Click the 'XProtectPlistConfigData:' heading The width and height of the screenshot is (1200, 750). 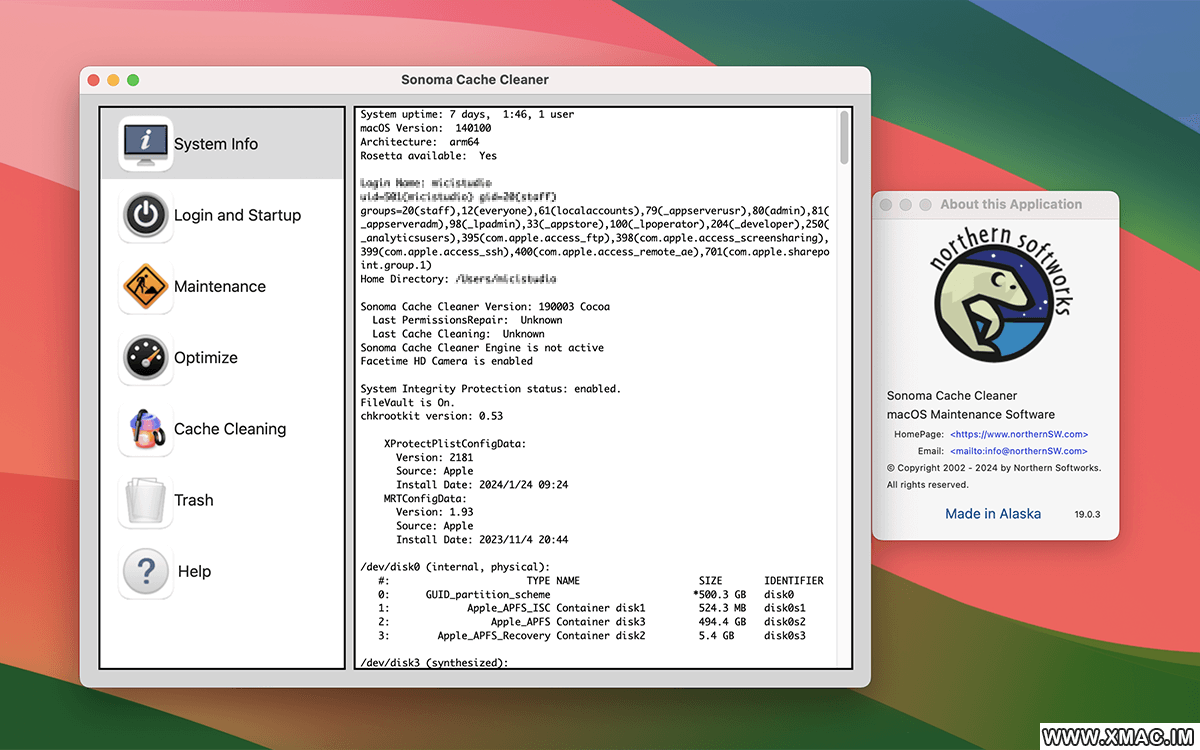455,443
